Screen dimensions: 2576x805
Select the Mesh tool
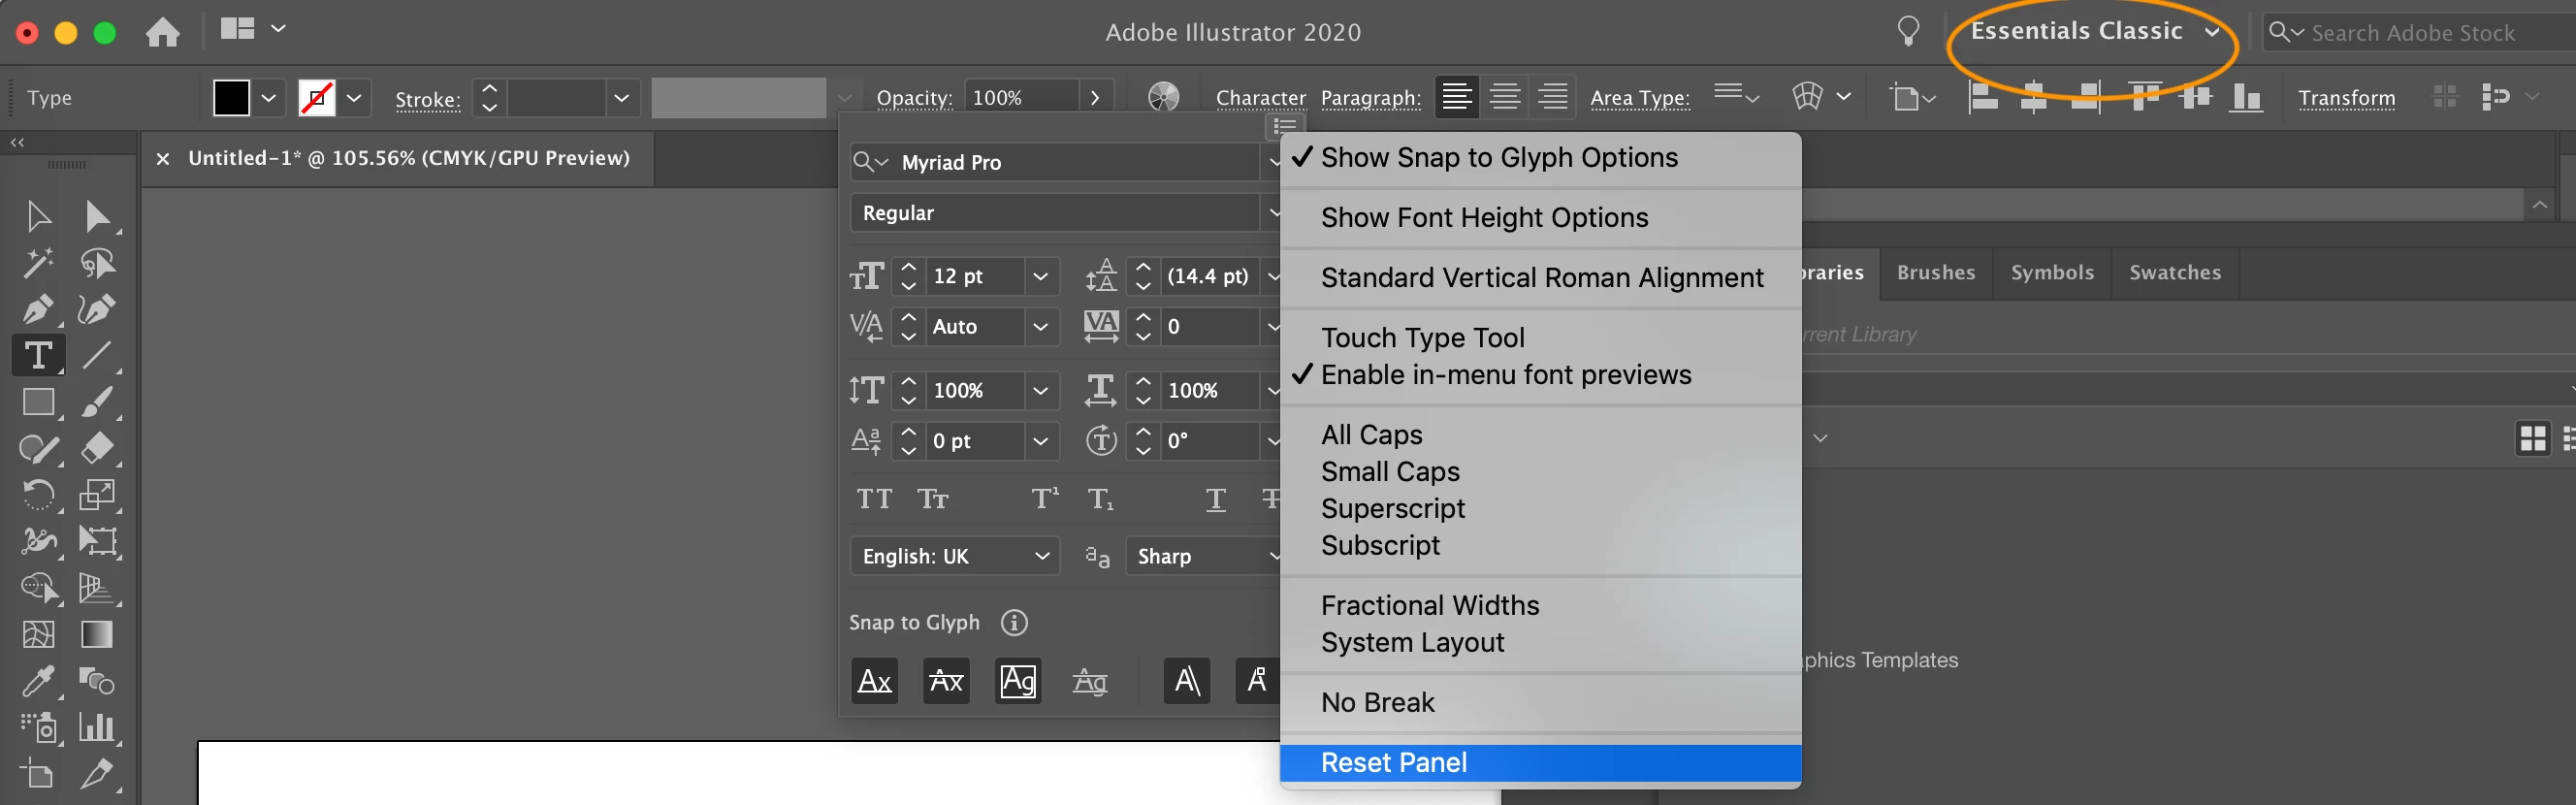coord(38,634)
